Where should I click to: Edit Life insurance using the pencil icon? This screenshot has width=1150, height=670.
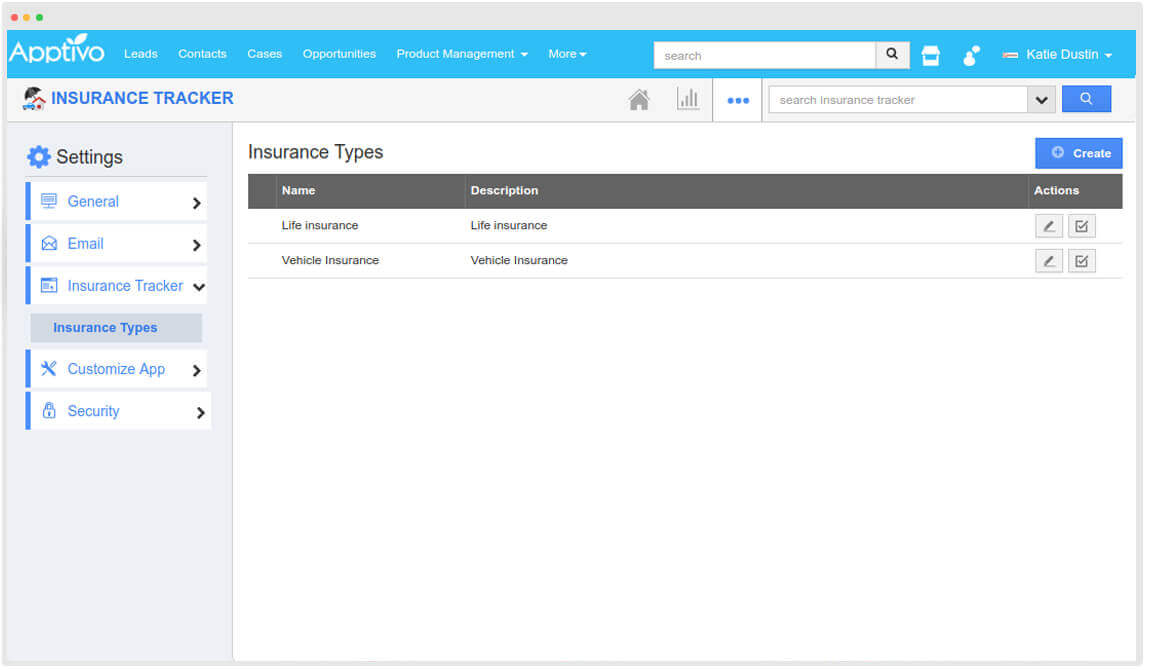[1048, 225]
